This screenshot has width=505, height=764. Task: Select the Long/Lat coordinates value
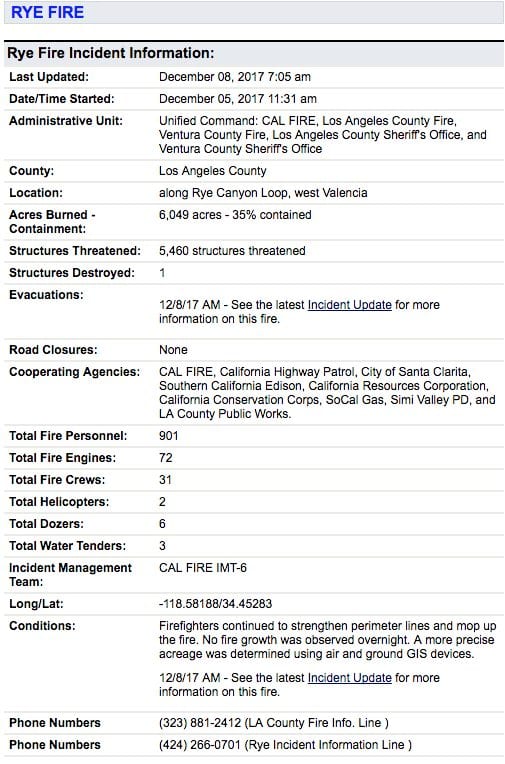pyautogui.click(x=215, y=604)
